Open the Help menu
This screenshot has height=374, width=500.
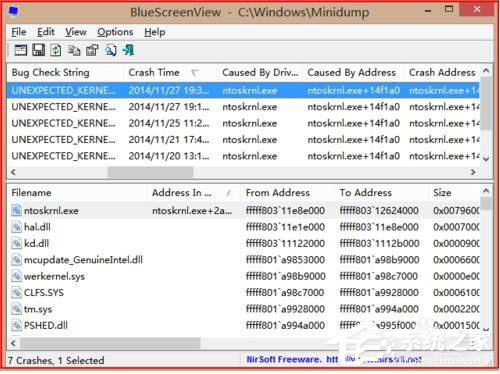[x=155, y=32]
